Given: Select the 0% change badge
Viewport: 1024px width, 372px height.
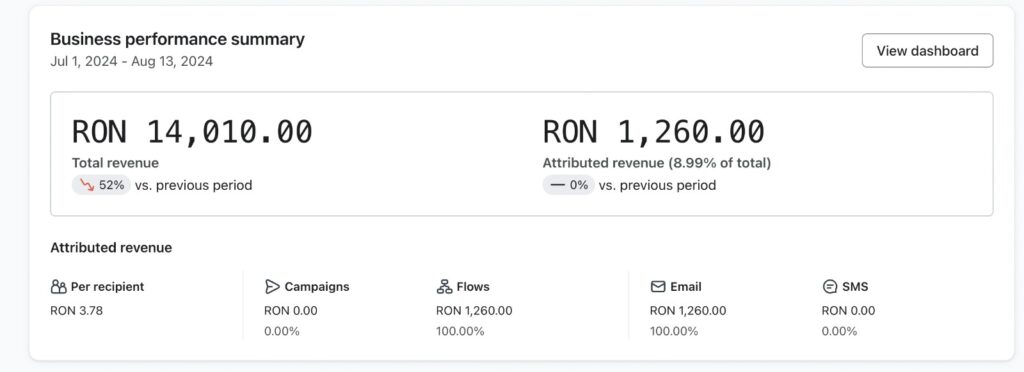Looking at the screenshot, I should coord(569,185).
